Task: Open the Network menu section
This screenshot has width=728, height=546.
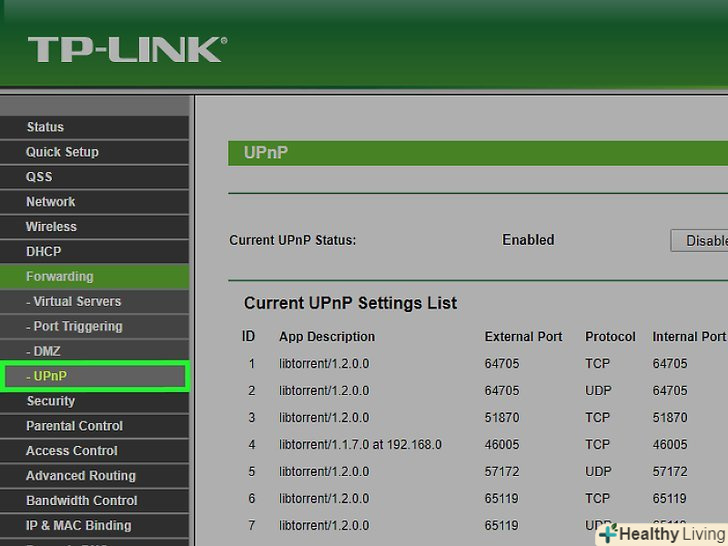Action: 94,202
